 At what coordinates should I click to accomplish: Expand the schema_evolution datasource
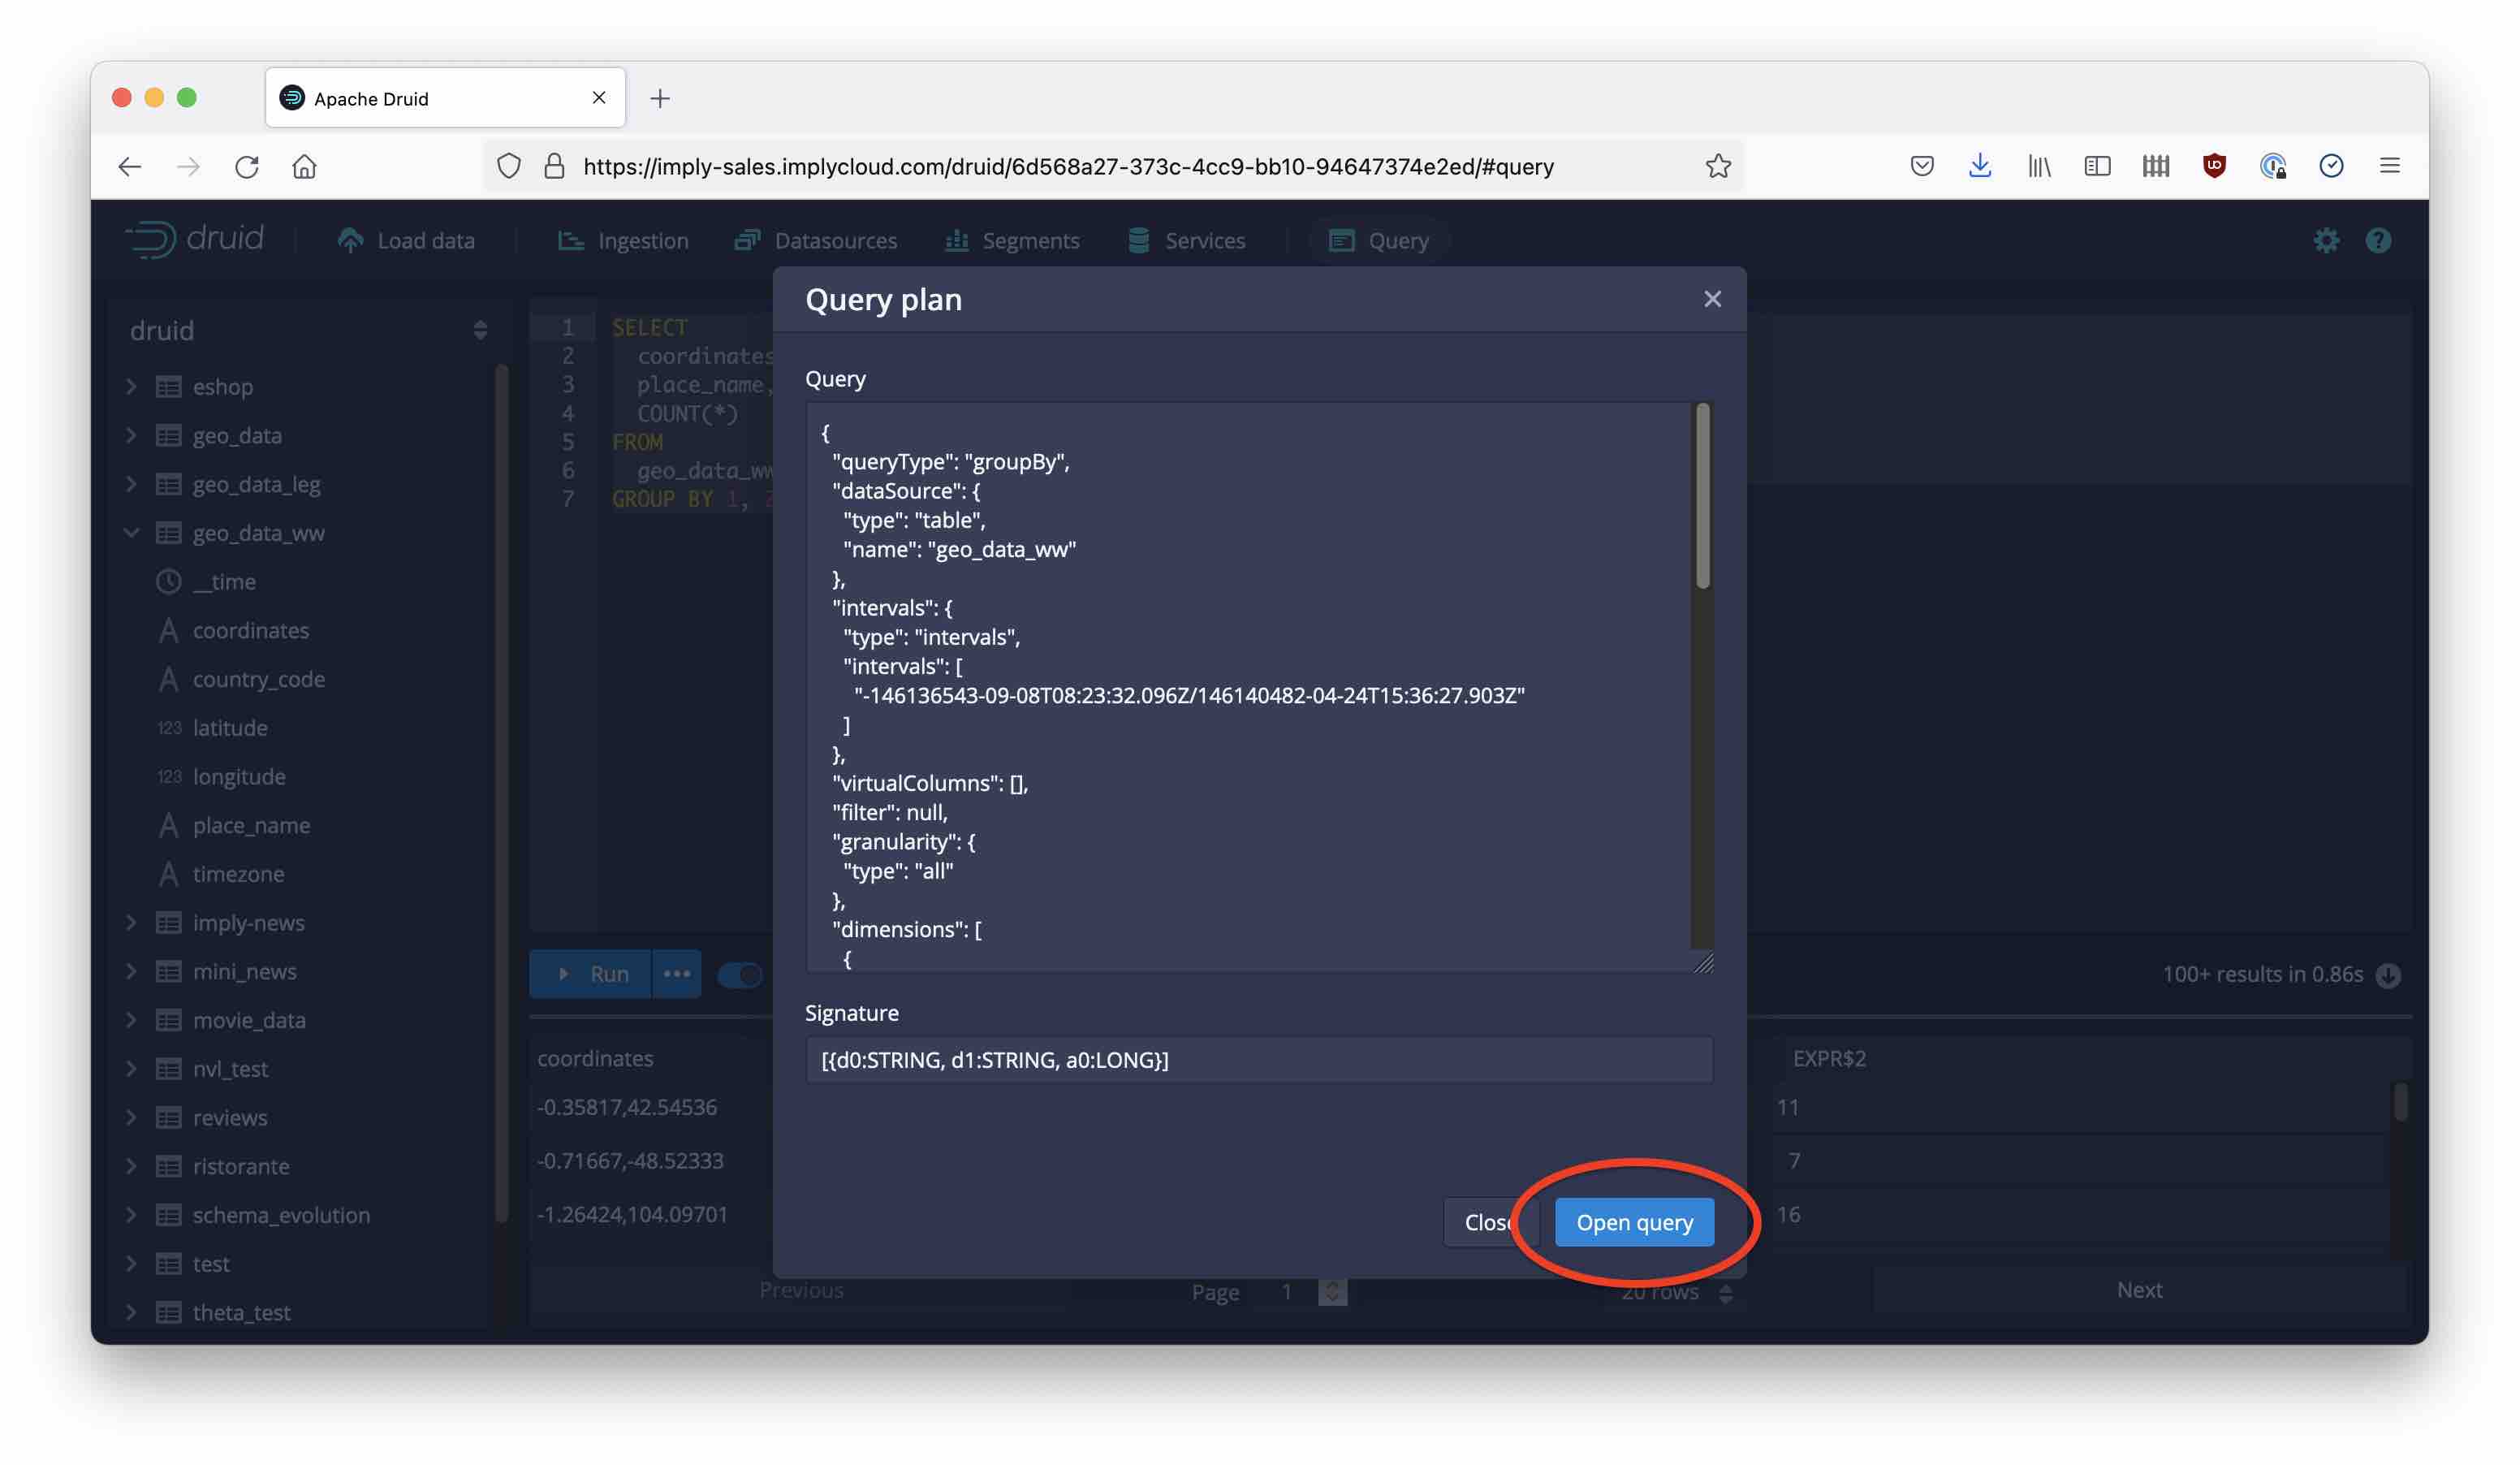(x=131, y=1214)
